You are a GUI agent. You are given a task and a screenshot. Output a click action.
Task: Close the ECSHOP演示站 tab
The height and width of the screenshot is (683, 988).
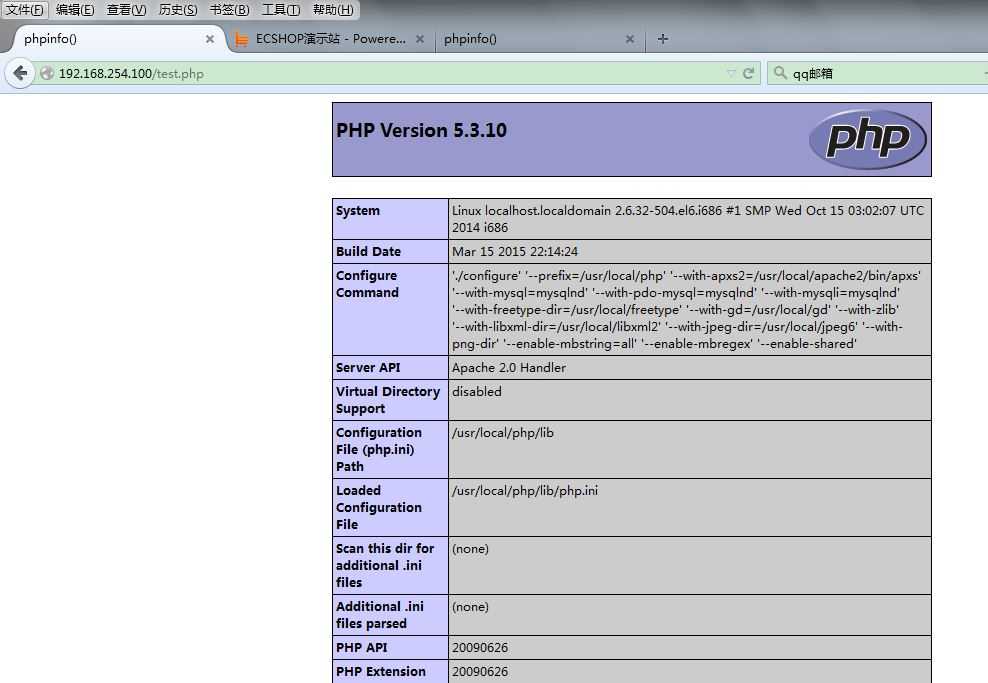tap(420, 39)
